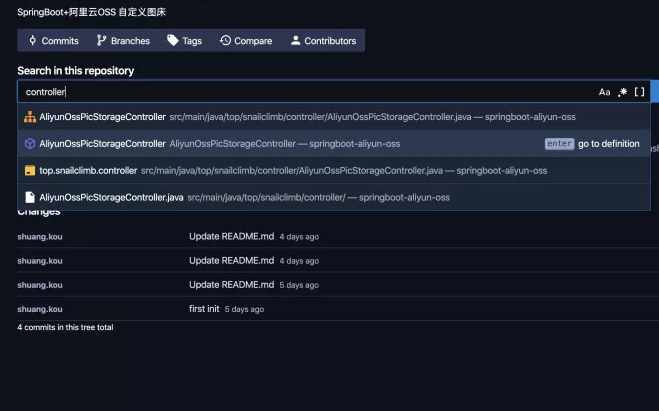
Task: Select the AliyunOssPicStorageController go to definition result
Action: tap(334, 144)
